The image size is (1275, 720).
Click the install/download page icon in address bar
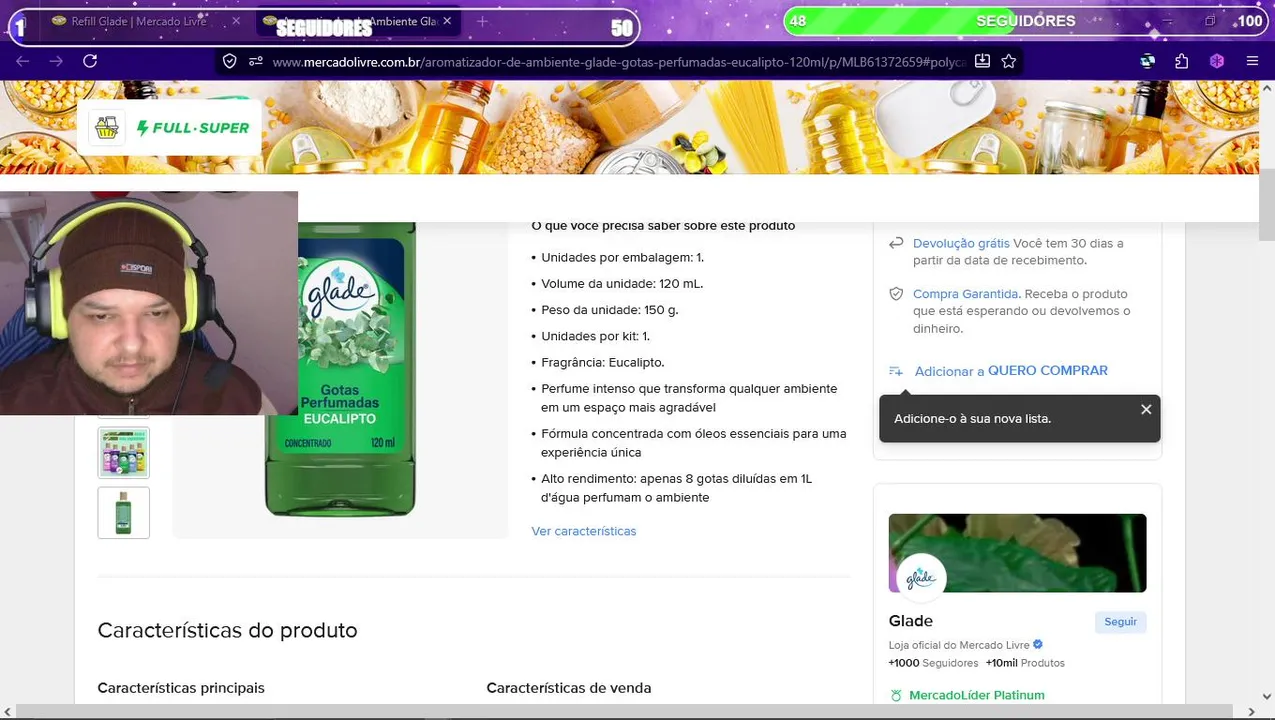pos(982,61)
